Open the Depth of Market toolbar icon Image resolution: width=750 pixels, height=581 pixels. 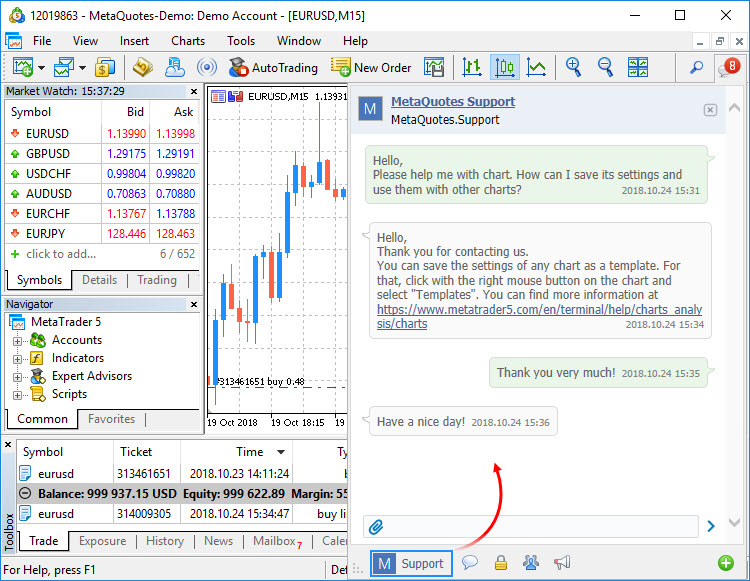tap(434, 67)
